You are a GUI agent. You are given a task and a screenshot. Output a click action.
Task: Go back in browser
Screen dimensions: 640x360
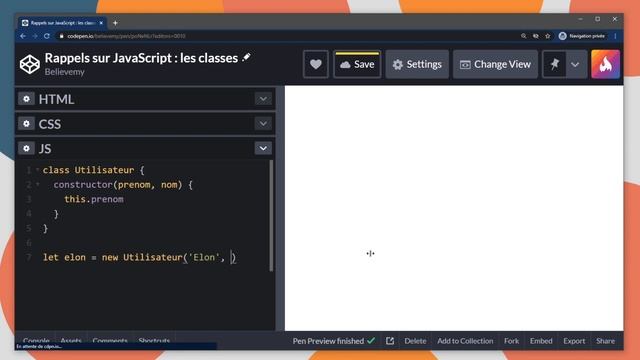click(23, 36)
